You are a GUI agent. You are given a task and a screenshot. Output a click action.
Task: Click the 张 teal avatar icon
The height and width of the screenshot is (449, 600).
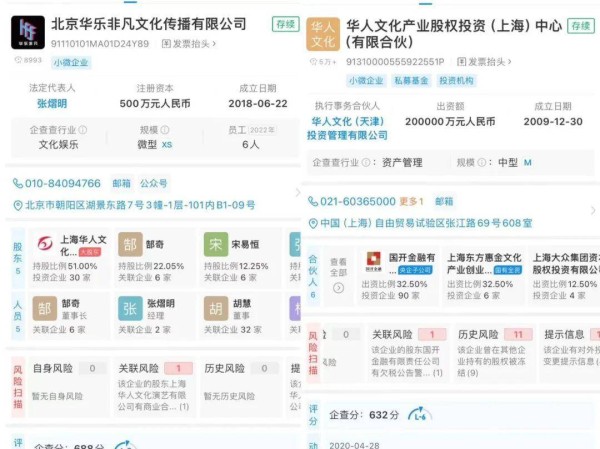pyautogui.click(x=130, y=309)
